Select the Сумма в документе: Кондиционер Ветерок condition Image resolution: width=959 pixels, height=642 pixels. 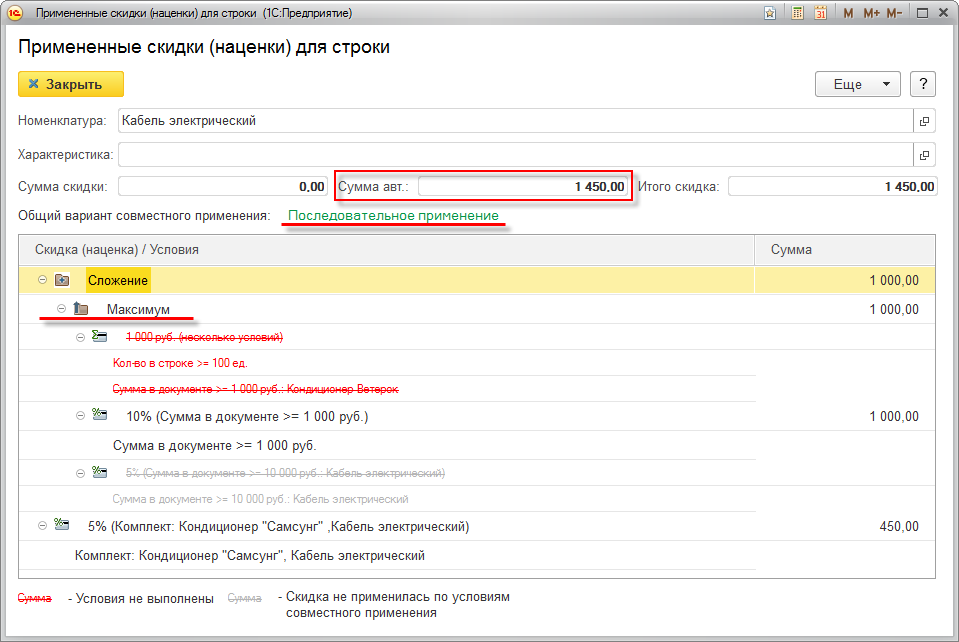pos(256,389)
